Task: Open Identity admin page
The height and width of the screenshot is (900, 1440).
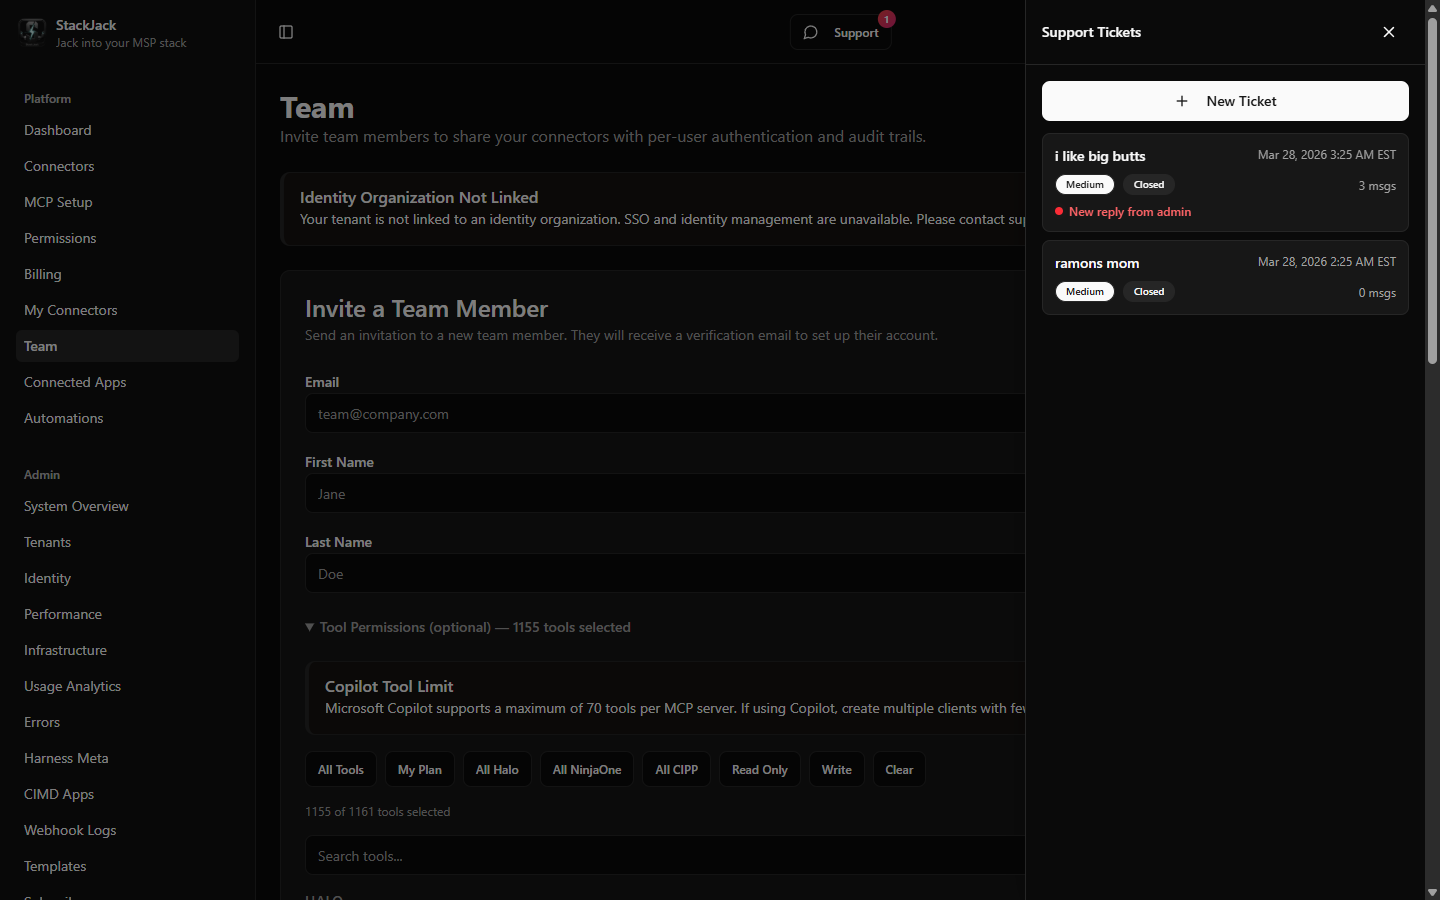Action: click(127, 578)
